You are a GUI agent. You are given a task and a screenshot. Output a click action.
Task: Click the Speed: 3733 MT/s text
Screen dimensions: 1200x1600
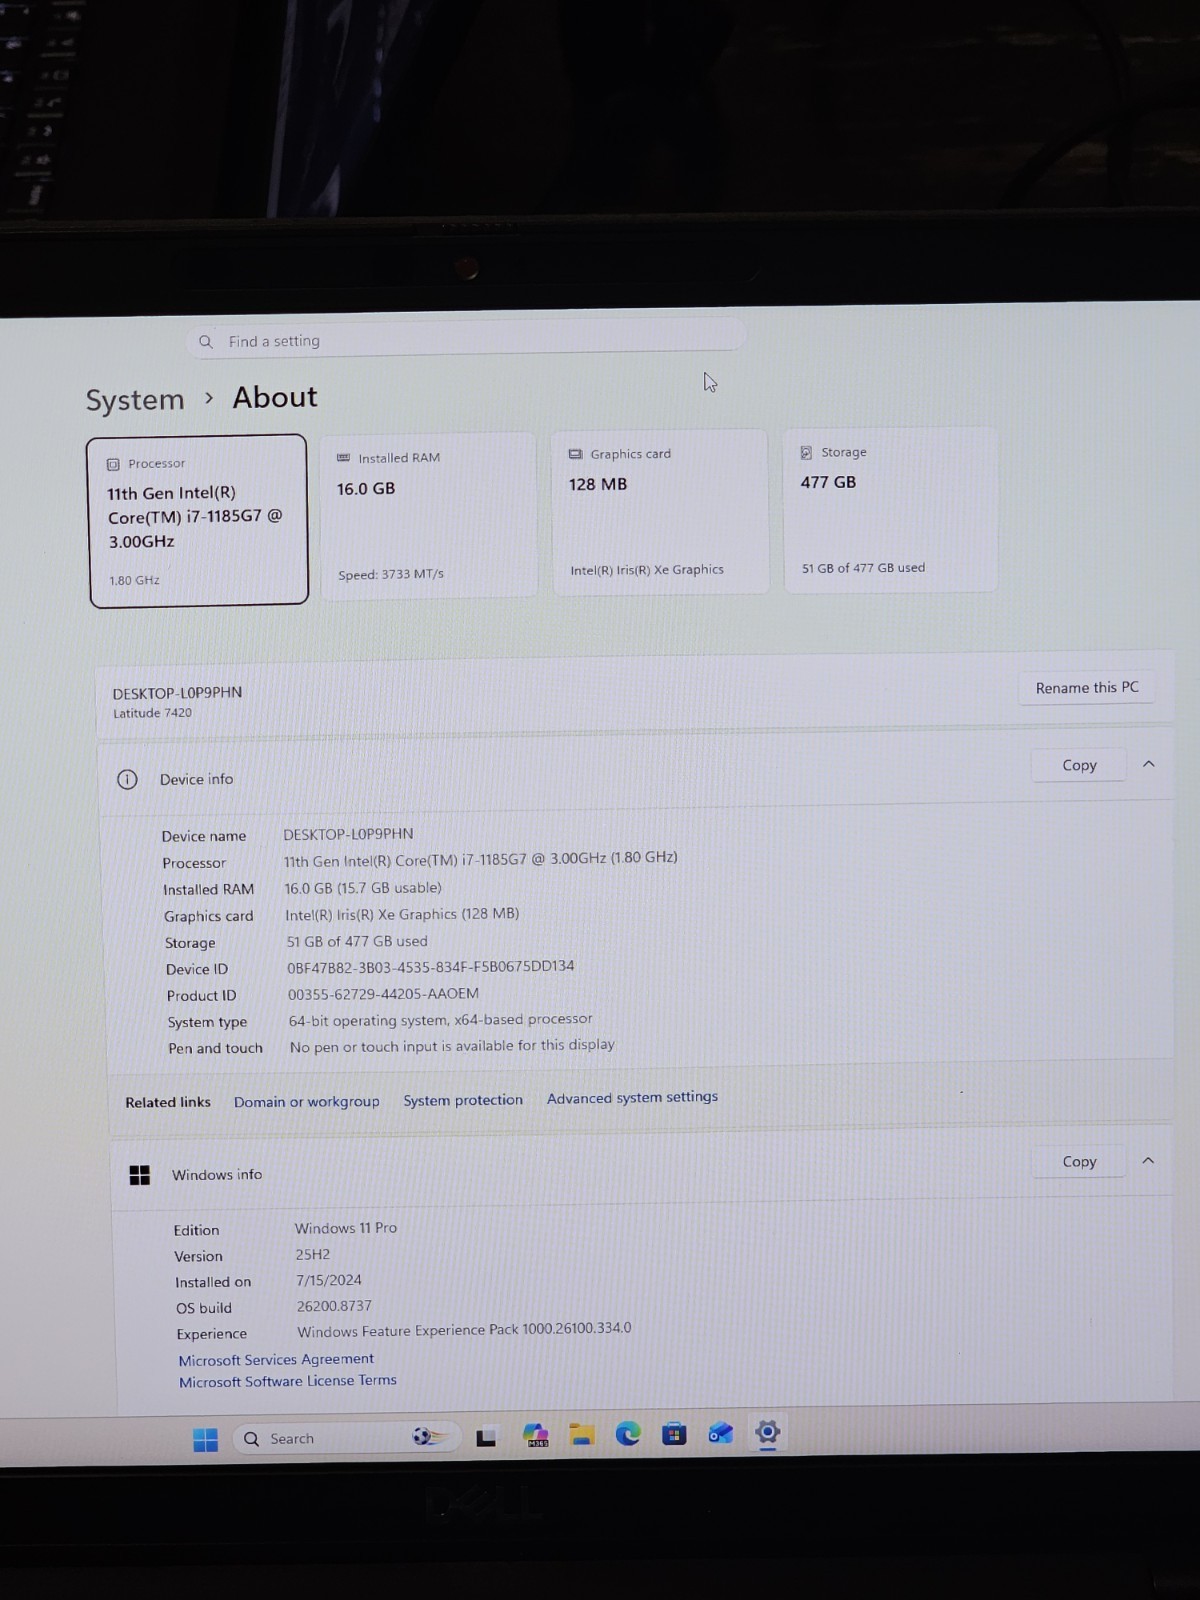391,574
